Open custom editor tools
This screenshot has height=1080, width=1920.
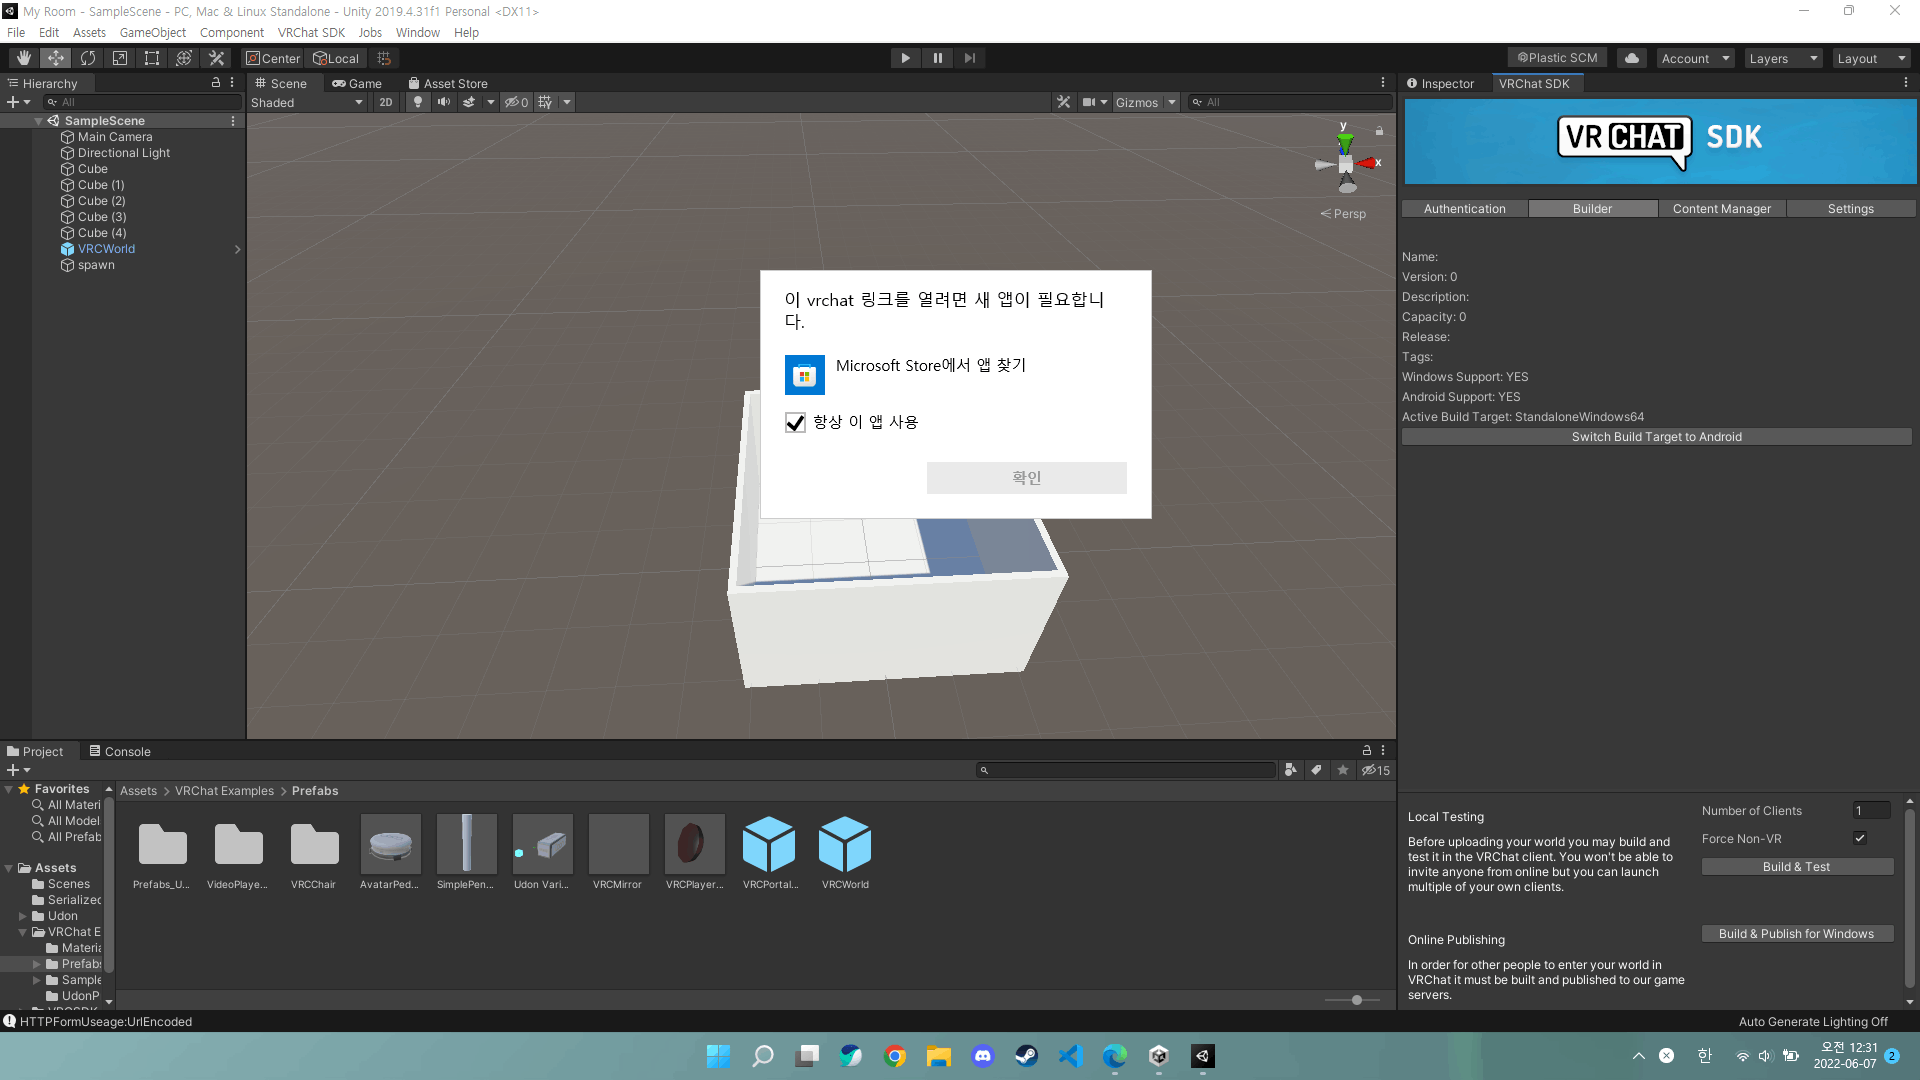point(216,58)
